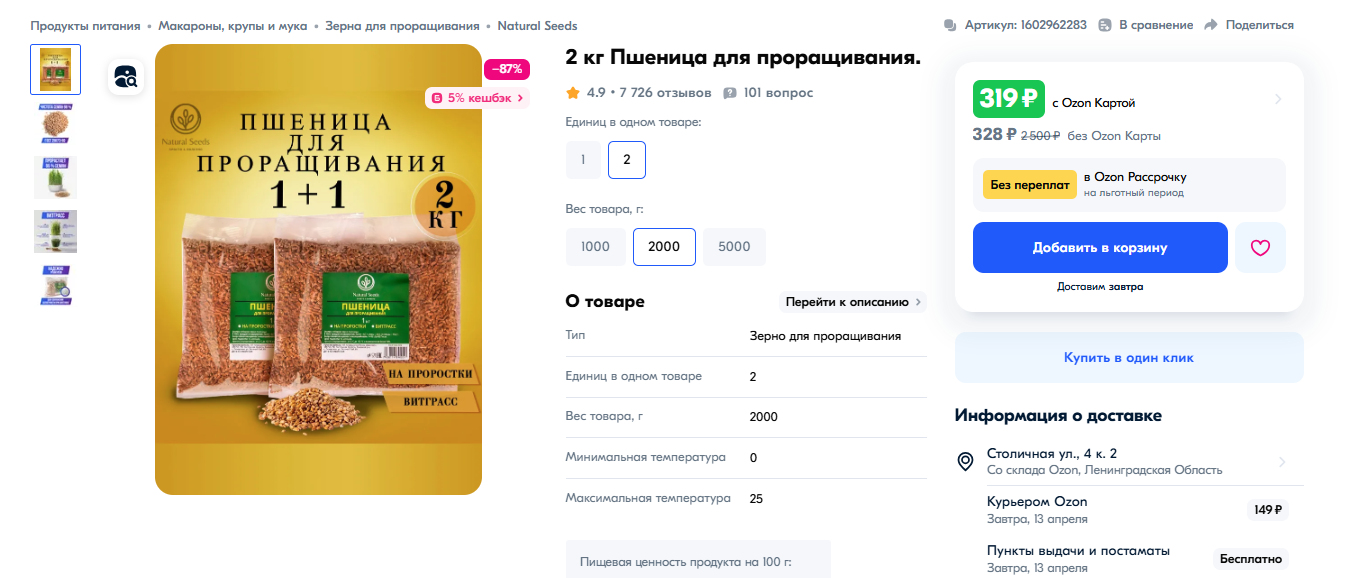Viewport: 1372px width, 578px height.
Task: Click the article number copy icon
Action: coord(950,25)
